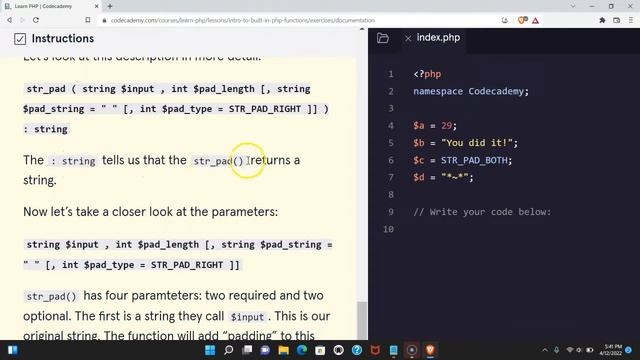This screenshot has width=640, height=360.
Task: Open the share page icon in address bar
Action: pyautogui.click(x=505, y=20)
